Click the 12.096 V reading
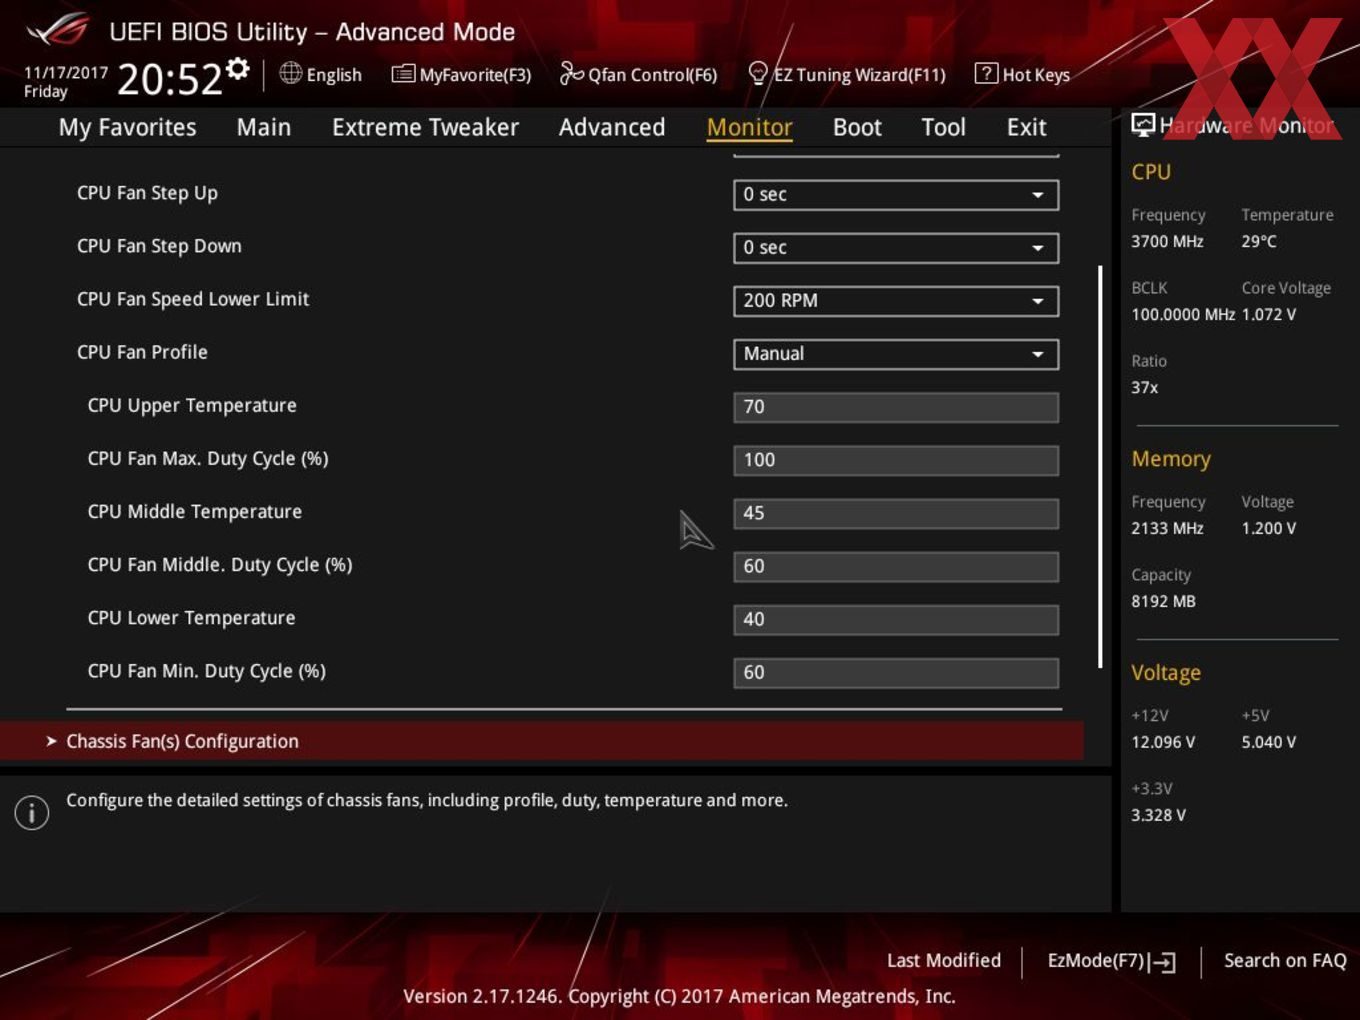This screenshot has width=1360, height=1020. 1163,742
